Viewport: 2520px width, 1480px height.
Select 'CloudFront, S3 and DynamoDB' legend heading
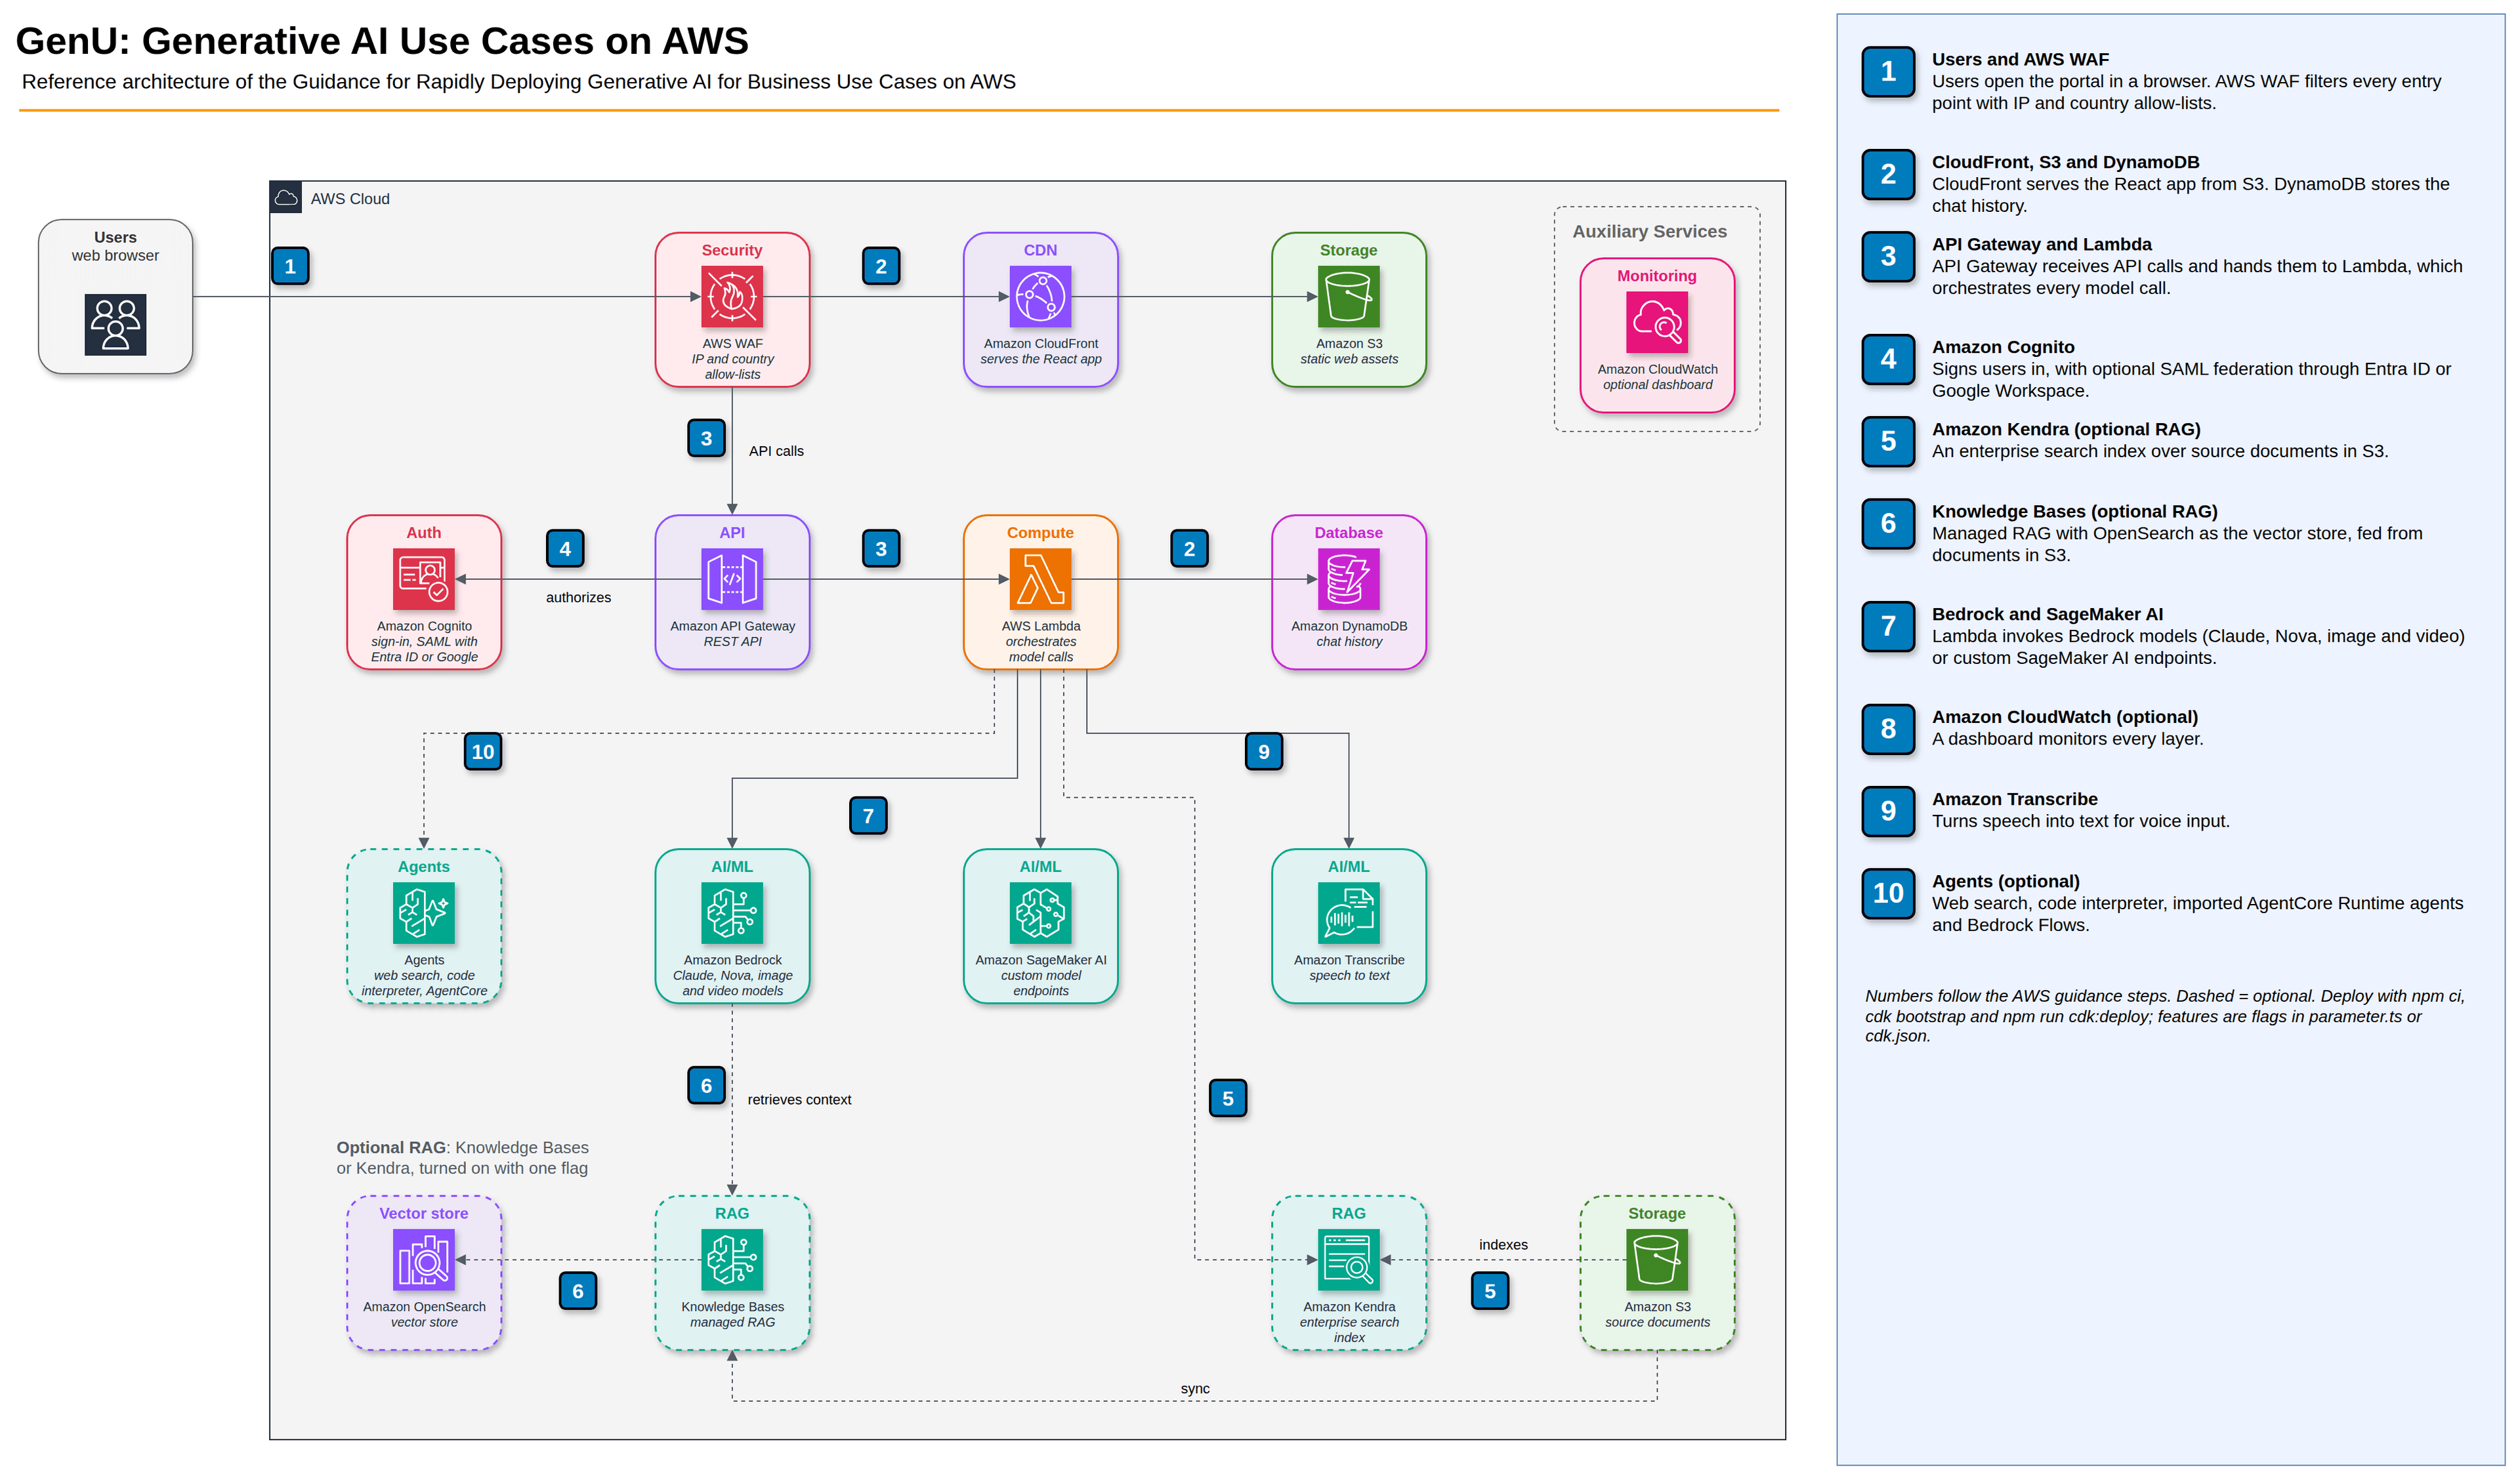(x=2065, y=162)
